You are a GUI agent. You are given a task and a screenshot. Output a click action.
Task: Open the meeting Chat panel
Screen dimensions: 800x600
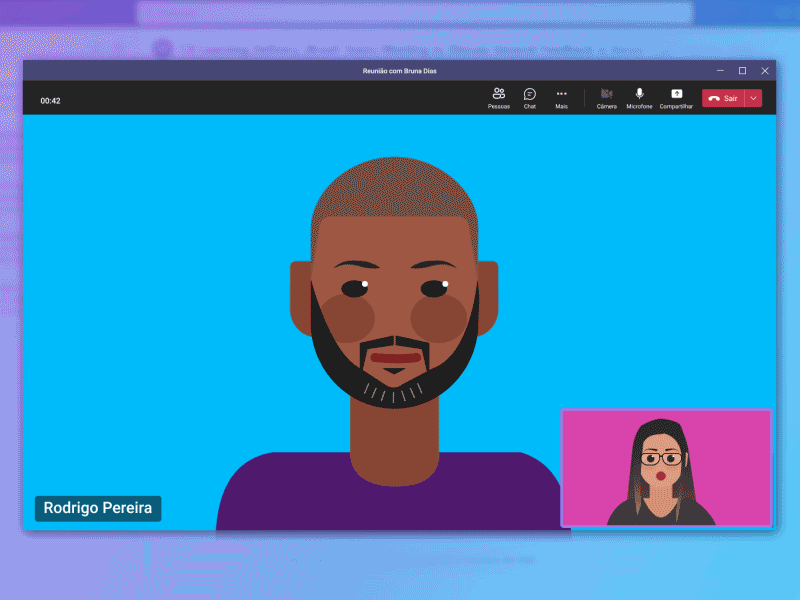pos(530,97)
